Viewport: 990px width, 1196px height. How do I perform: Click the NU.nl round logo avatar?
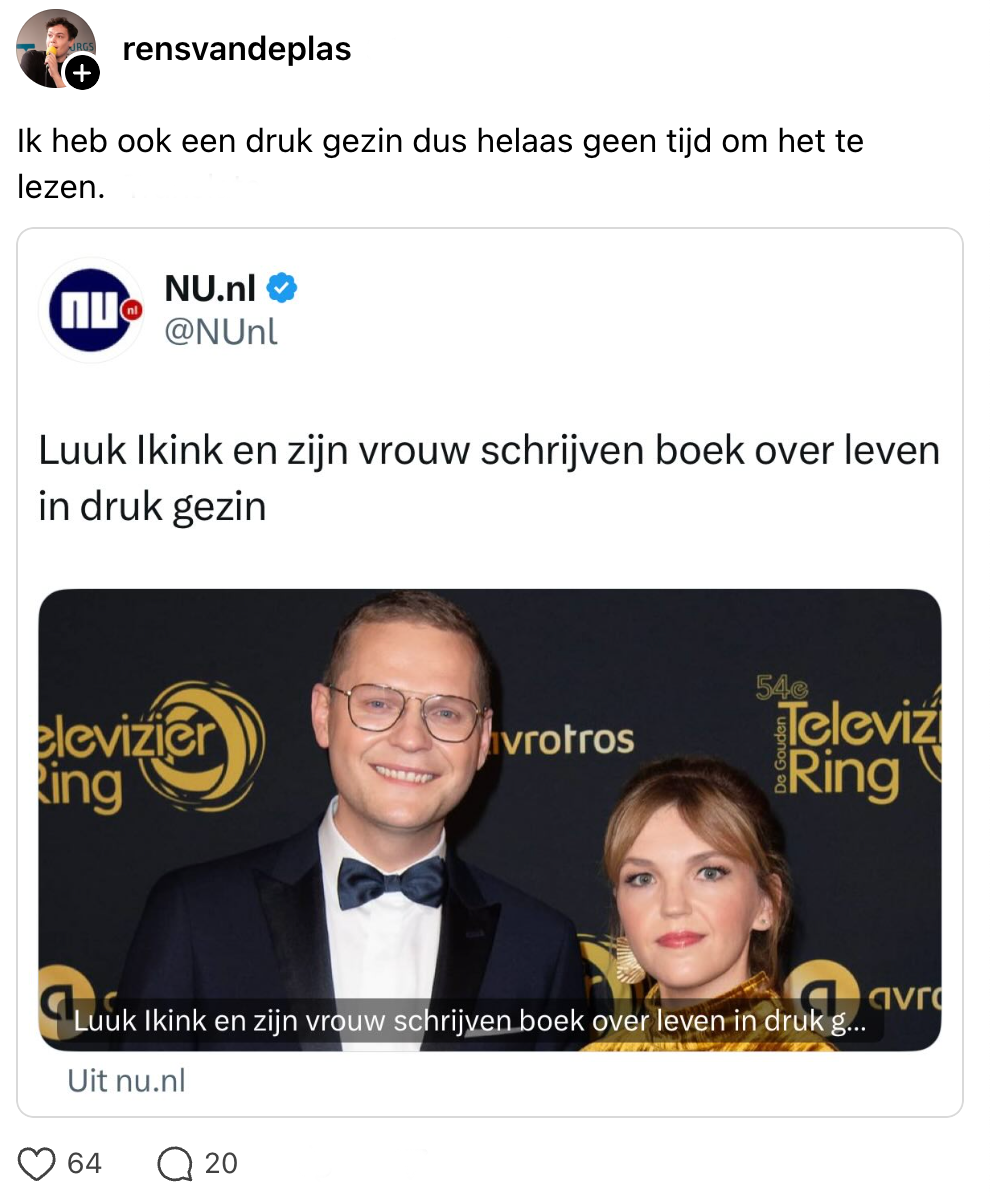pos(92,310)
